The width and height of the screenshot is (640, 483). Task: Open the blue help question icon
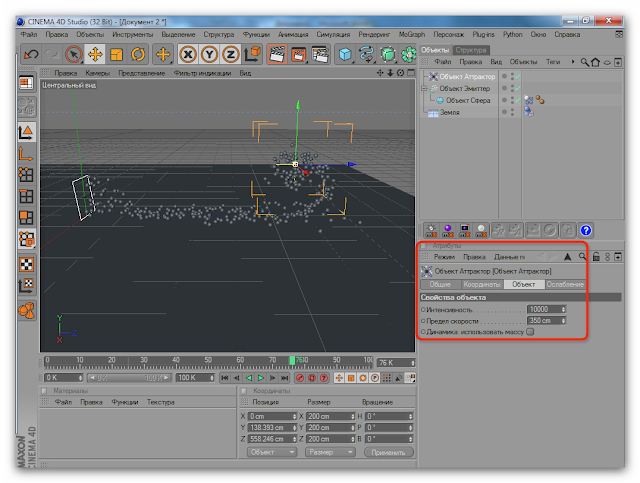(x=586, y=230)
